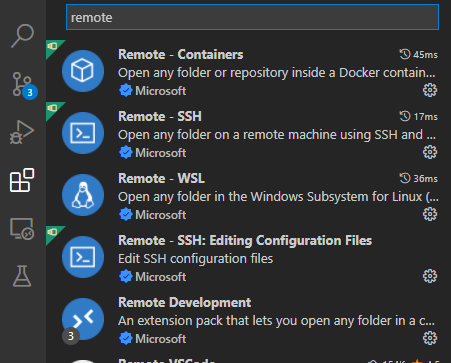Viewport: 451px width, 363px height.
Task: Select the Remote - SSH extension title
Action: pyautogui.click(x=160, y=116)
